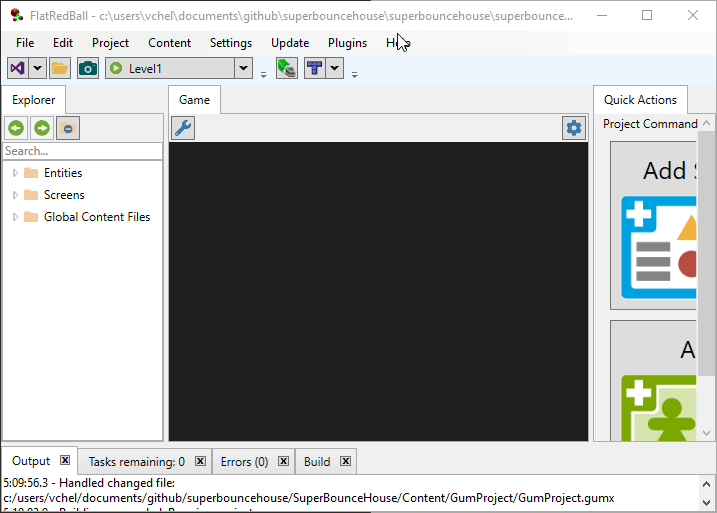Click the blue T-shaped toolbar icon
This screenshot has width=717, height=513.
click(x=315, y=69)
